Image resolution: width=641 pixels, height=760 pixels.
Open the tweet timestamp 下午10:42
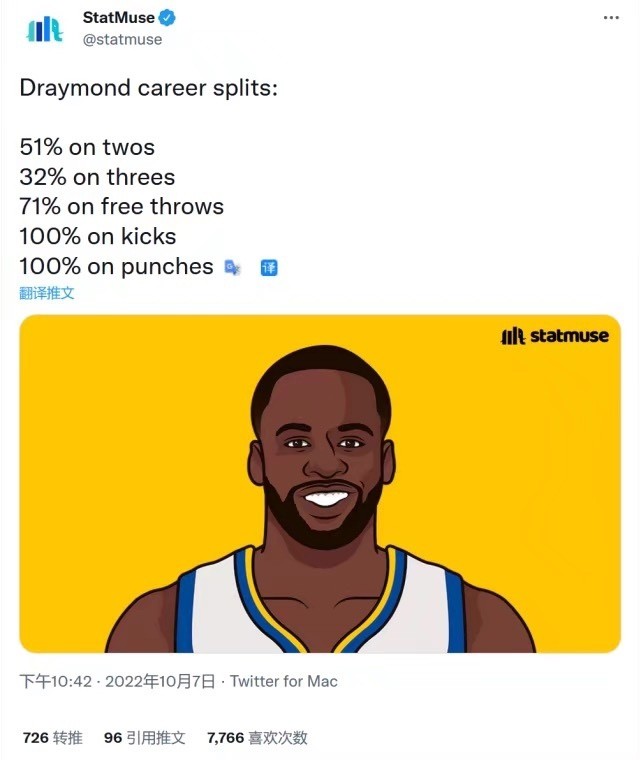tap(56, 681)
